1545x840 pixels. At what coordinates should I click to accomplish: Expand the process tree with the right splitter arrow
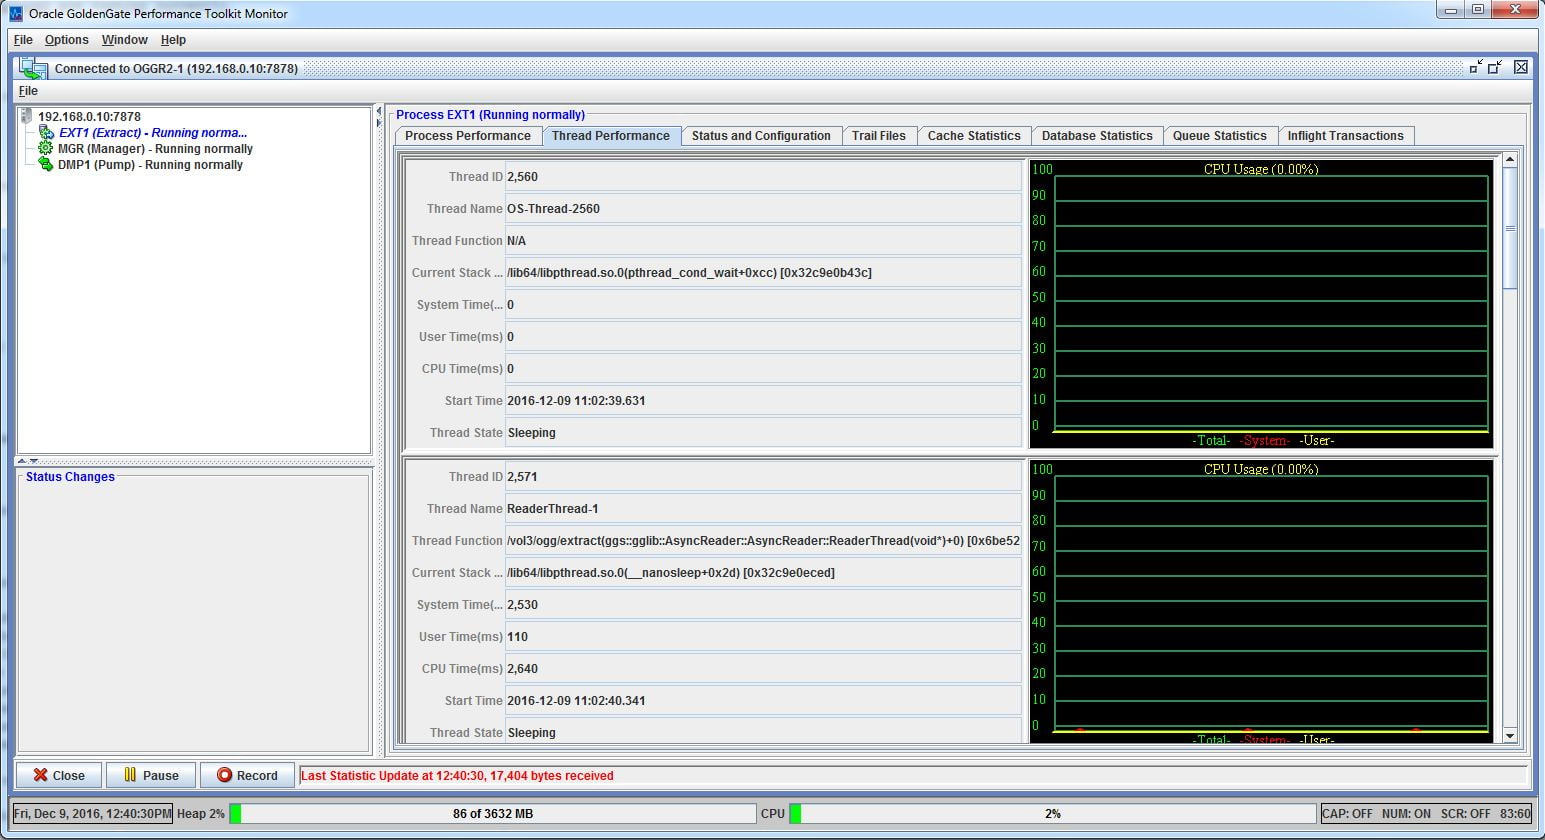tap(379, 123)
